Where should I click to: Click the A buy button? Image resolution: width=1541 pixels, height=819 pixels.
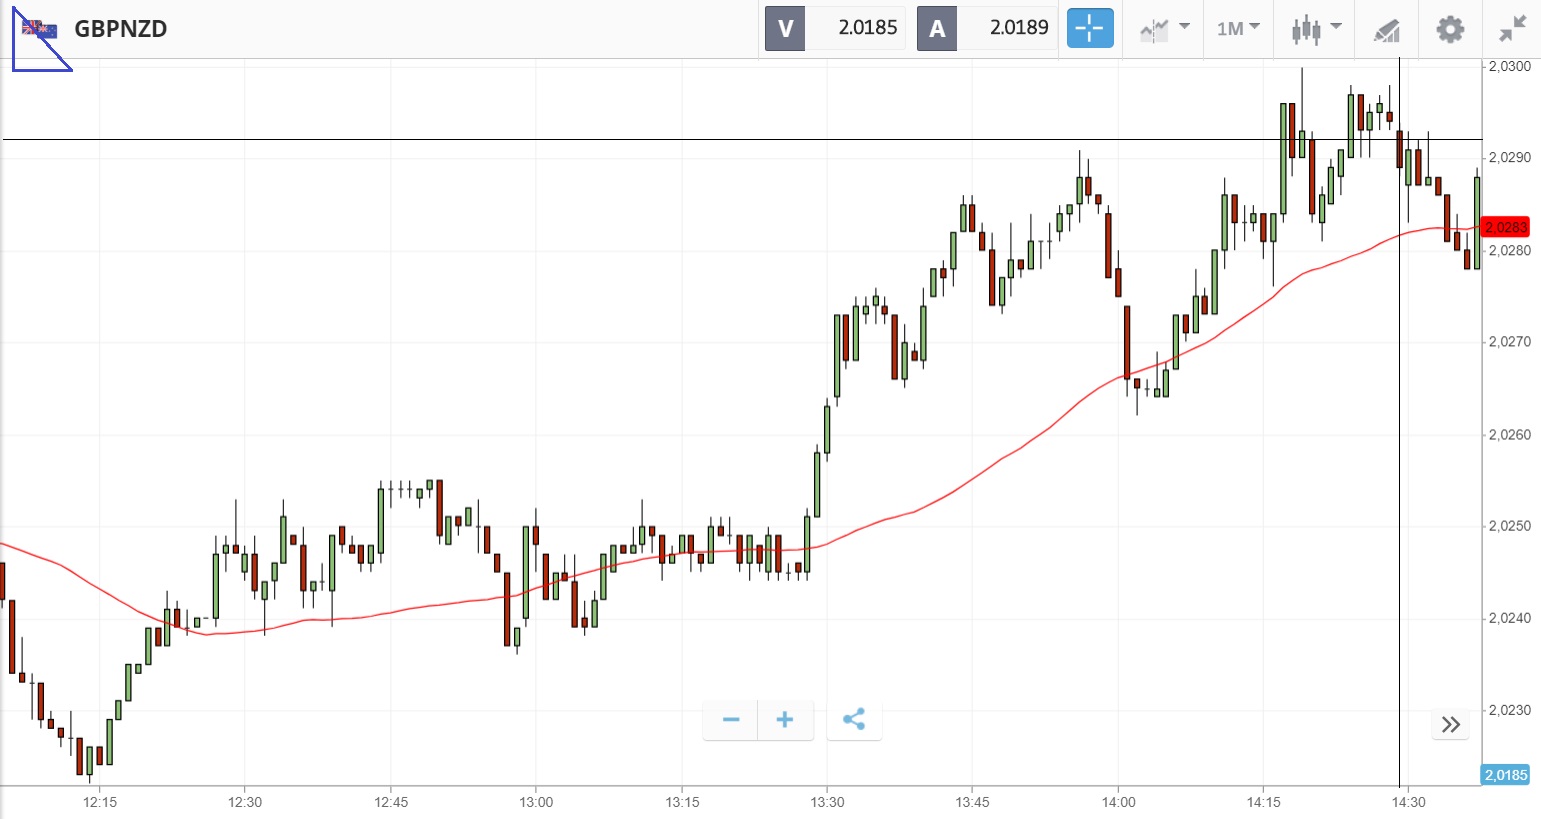(x=937, y=28)
